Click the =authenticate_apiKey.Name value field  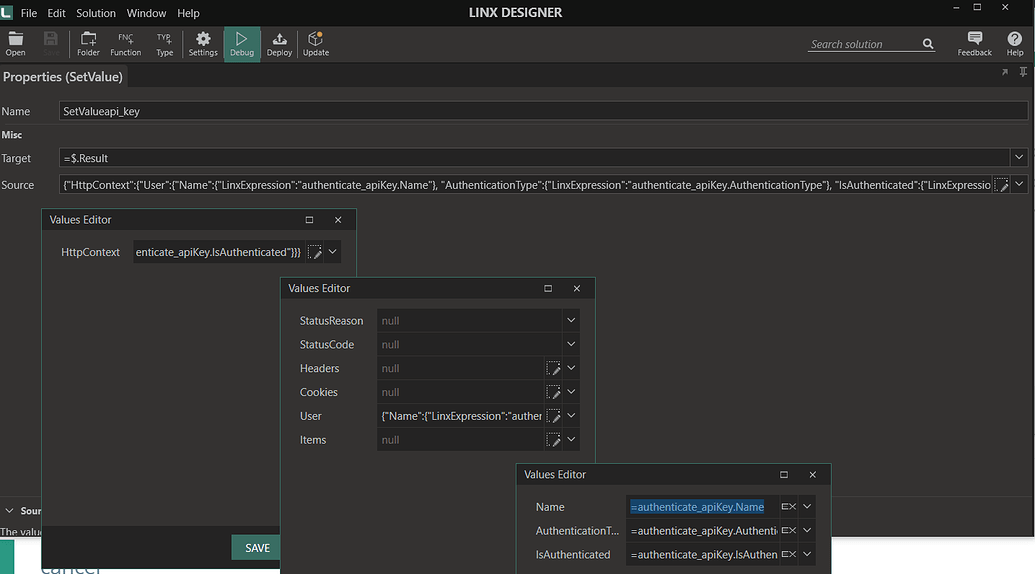click(702, 507)
